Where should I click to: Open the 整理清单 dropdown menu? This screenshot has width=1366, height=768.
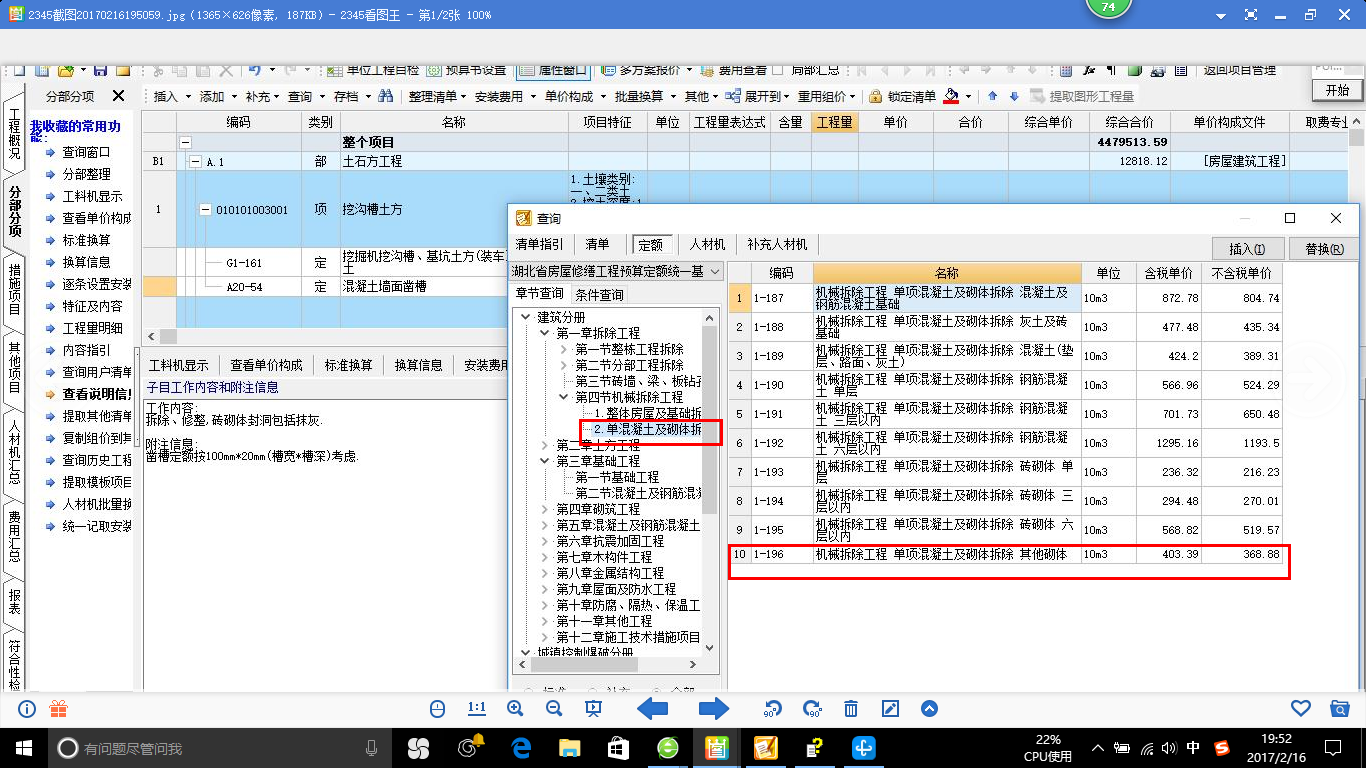[437, 96]
